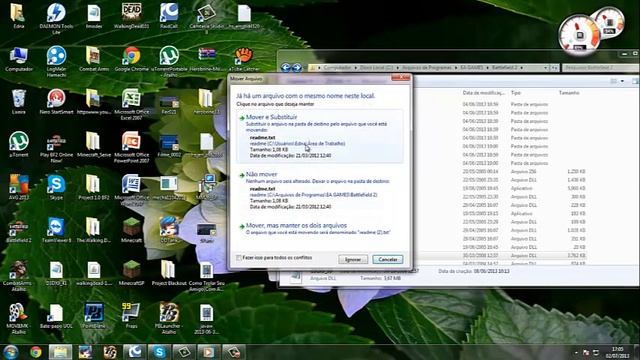This screenshot has width=640, height=360.
Task: Select the Combat Arms folder on desktop
Action: point(94,59)
